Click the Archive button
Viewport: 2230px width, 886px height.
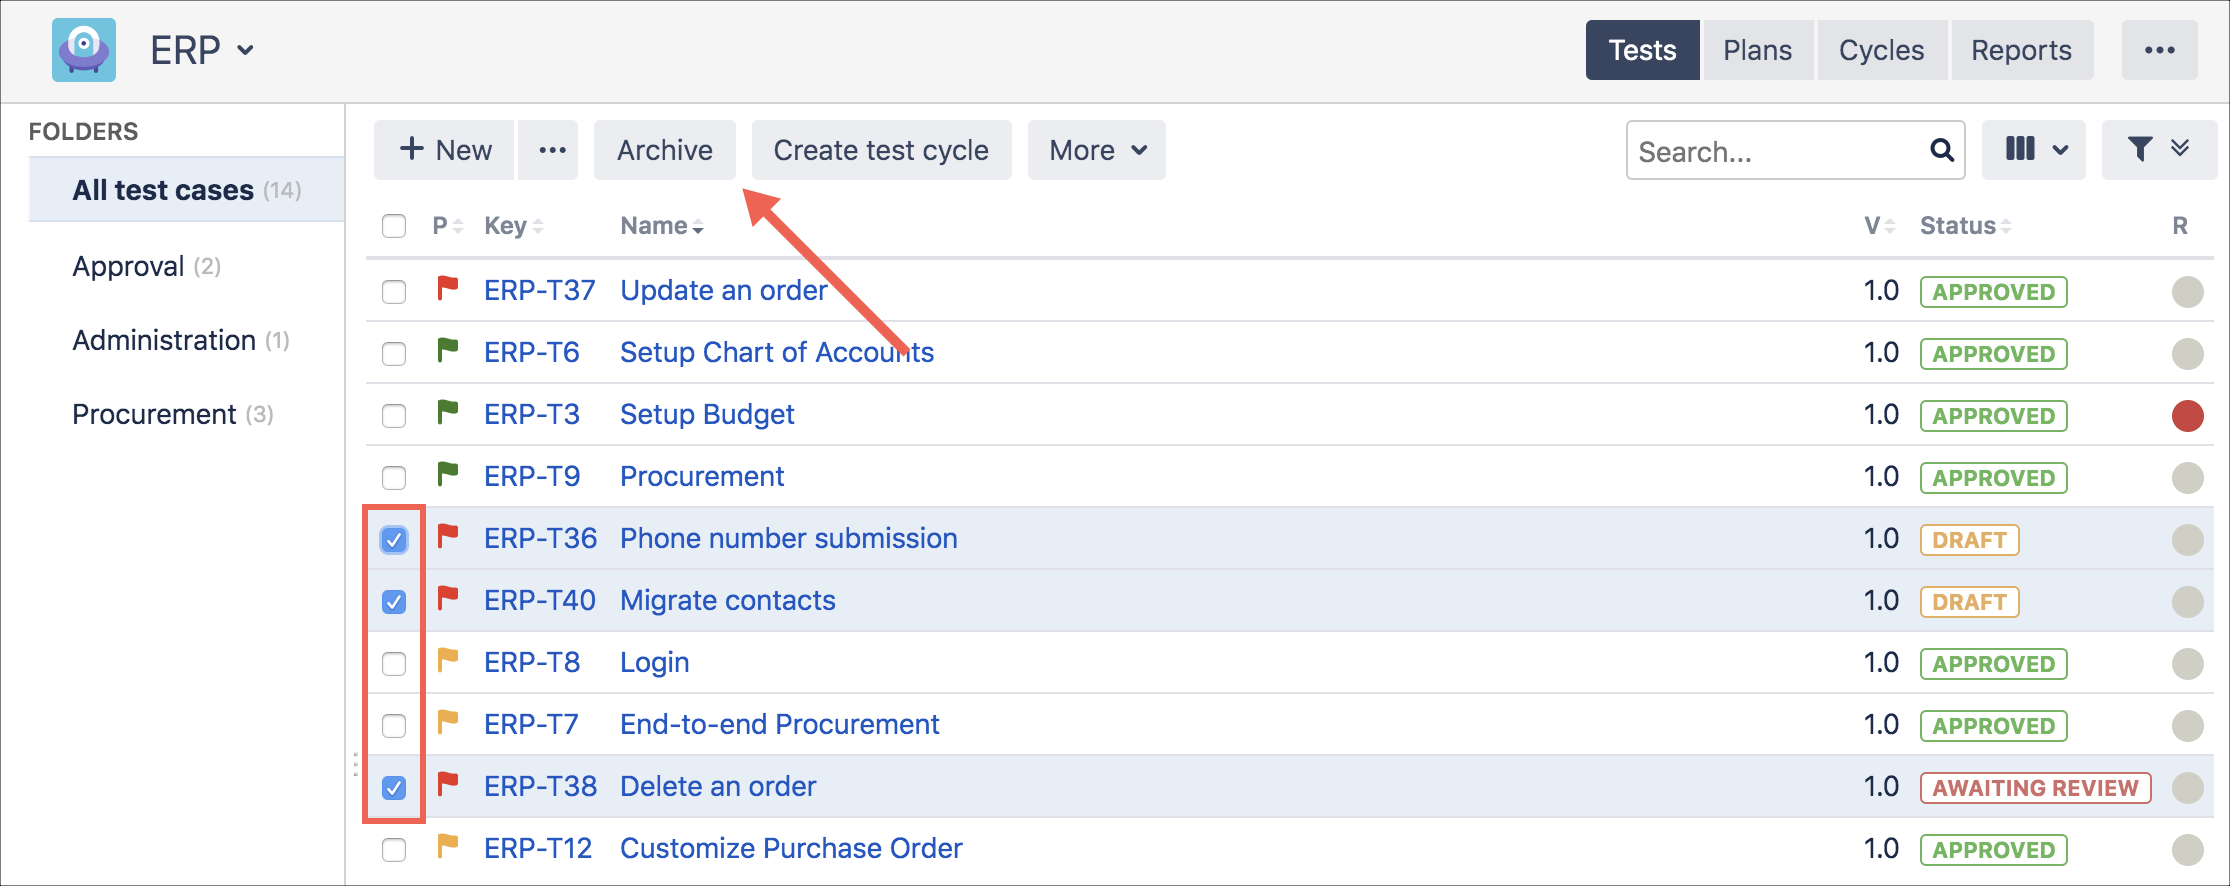click(664, 150)
